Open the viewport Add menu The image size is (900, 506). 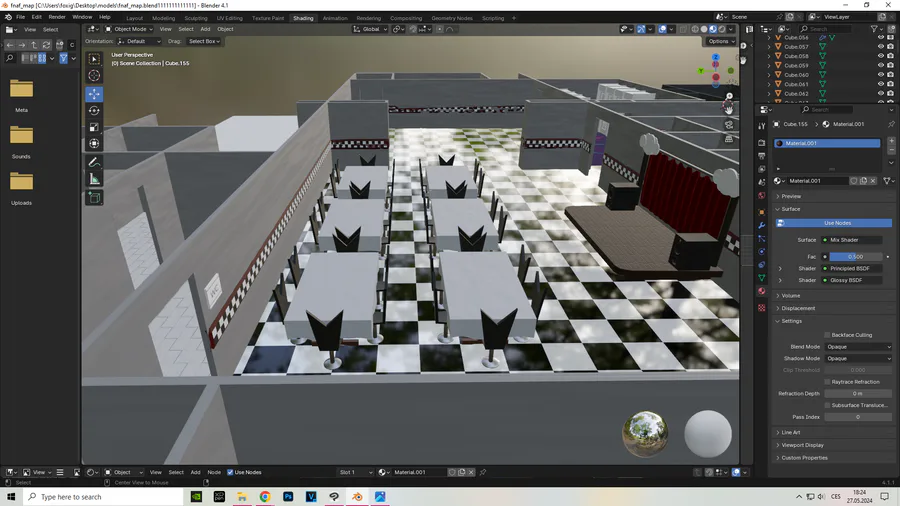[x=205, y=29]
